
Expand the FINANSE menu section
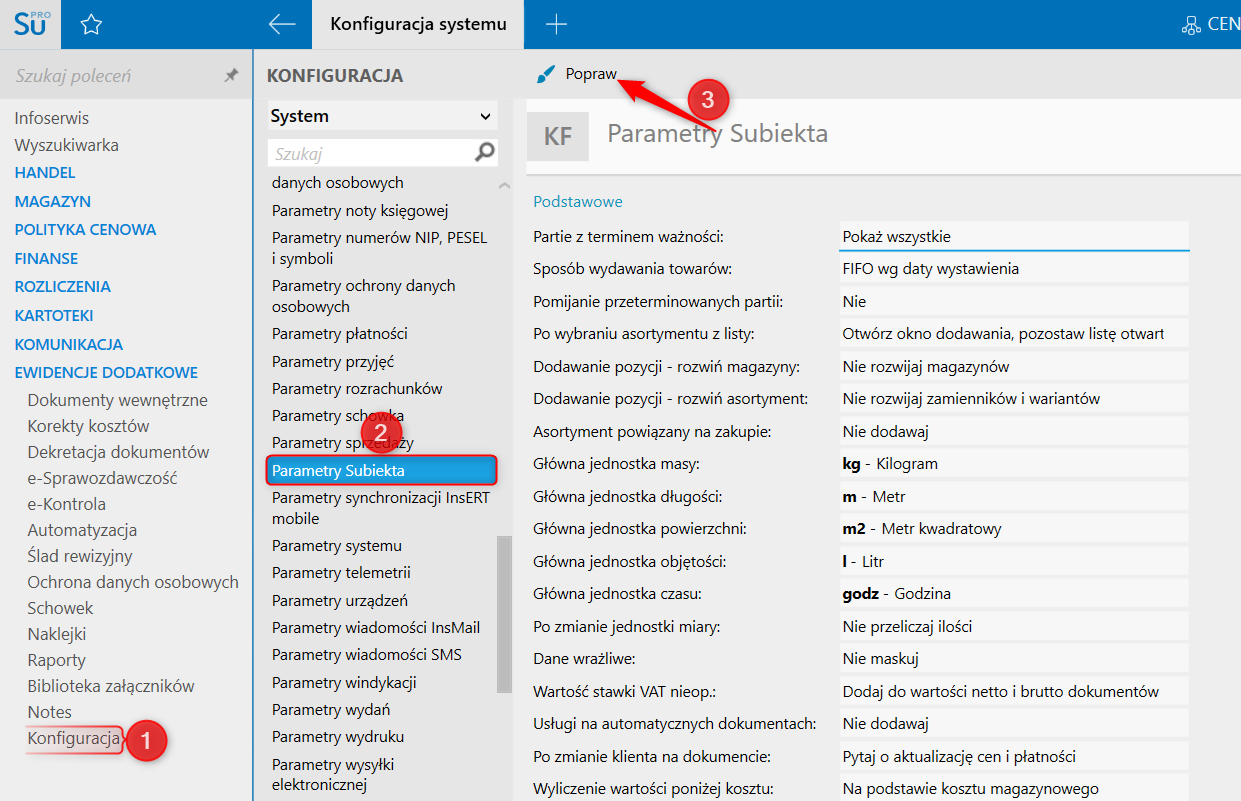click(46, 258)
